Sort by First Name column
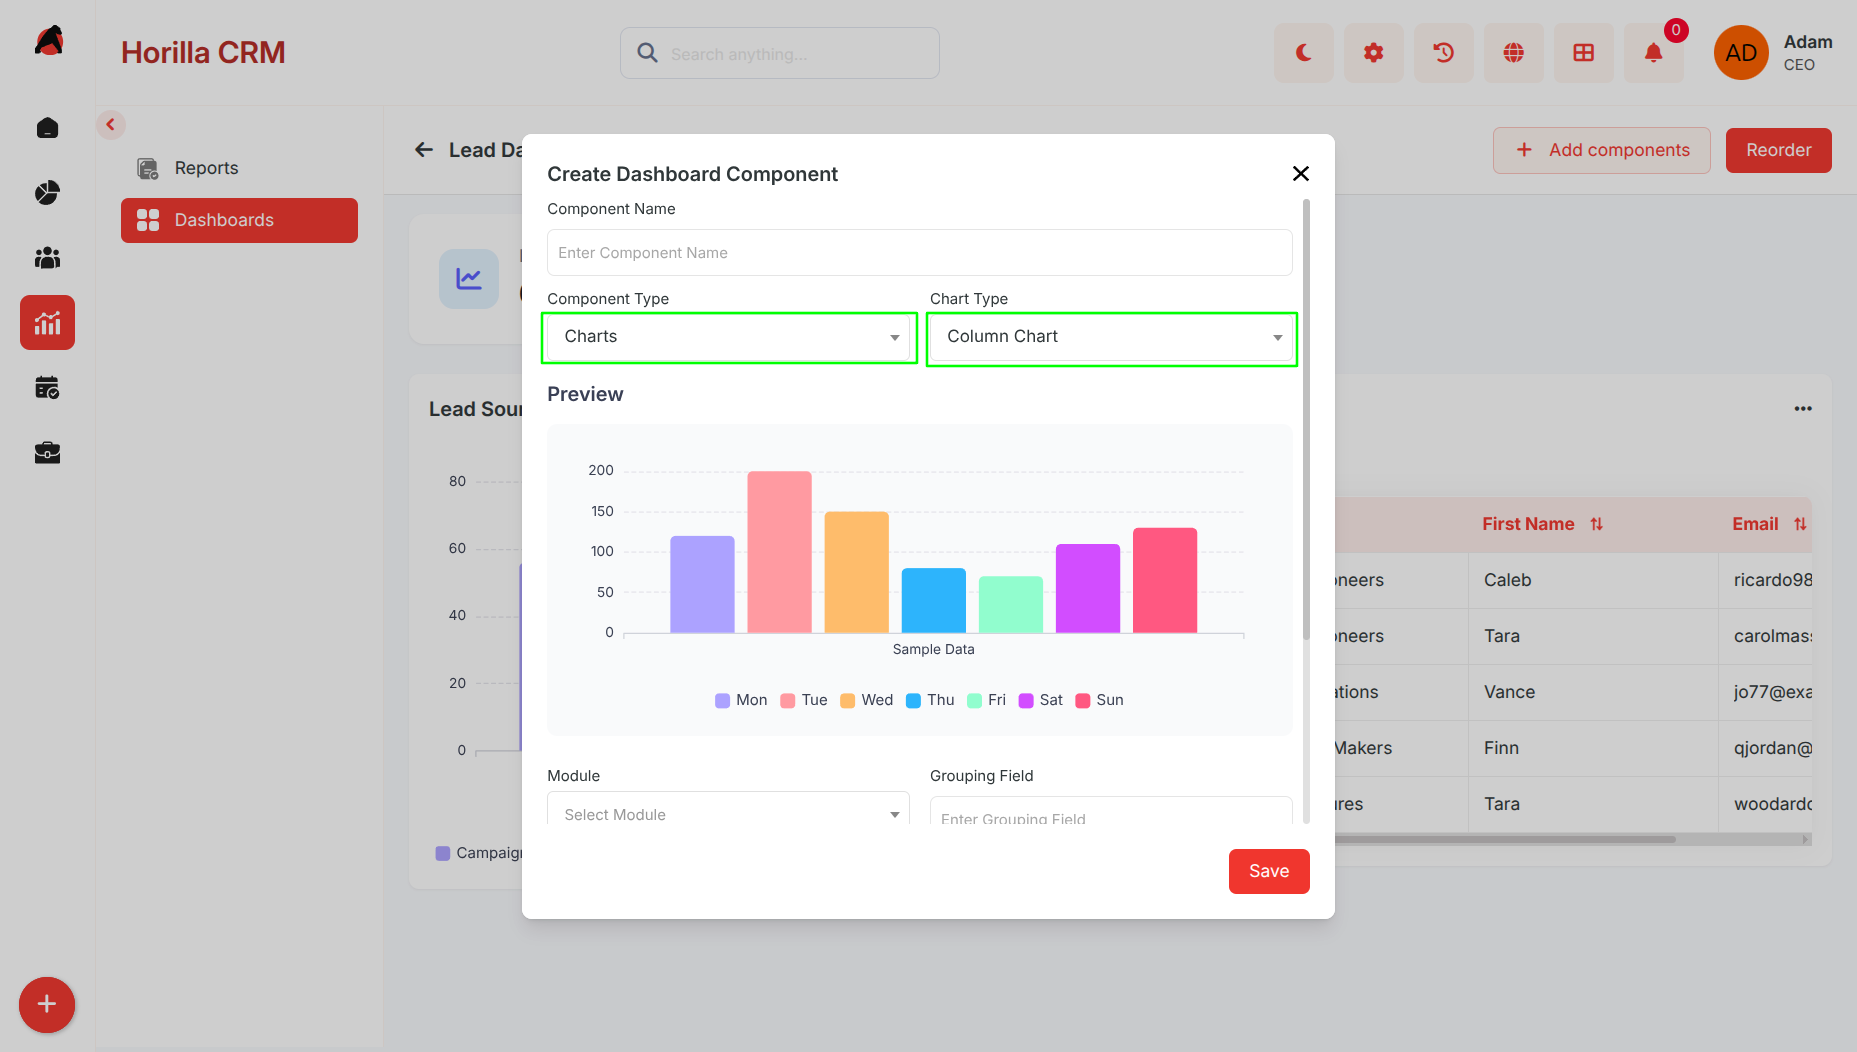Screen dimensions: 1857x1052 coord(1597,524)
